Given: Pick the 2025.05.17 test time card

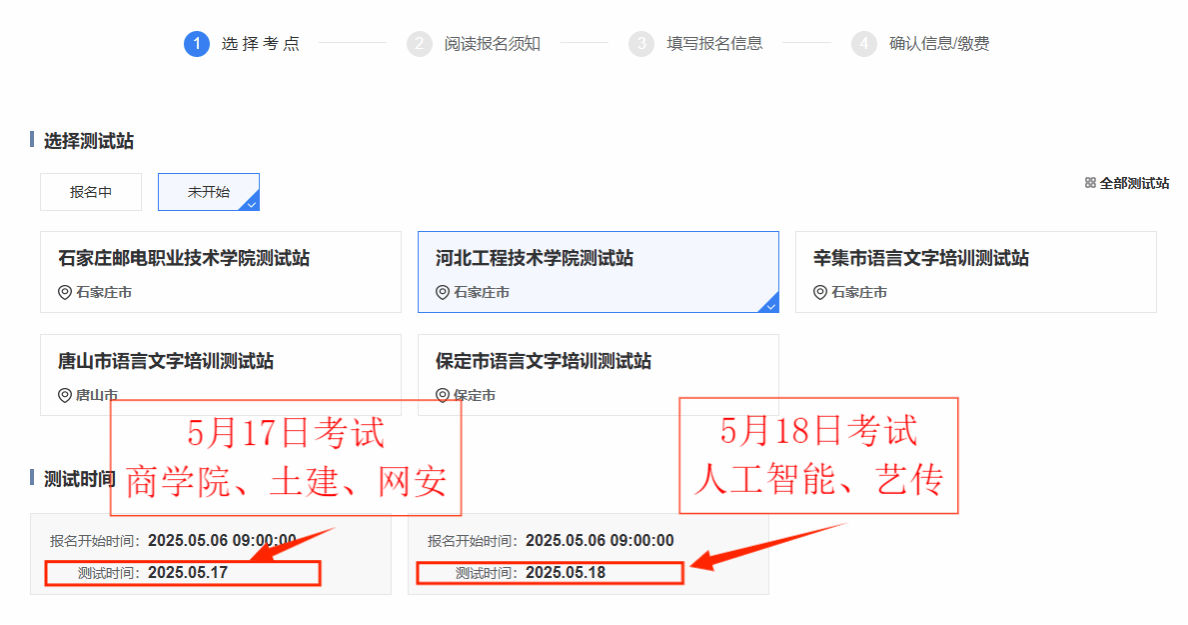Looking at the screenshot, I should click(x=211, y=555).
